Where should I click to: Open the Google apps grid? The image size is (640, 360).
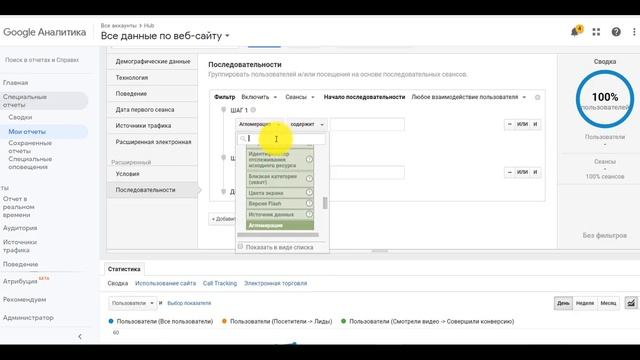tap(596, 32)
